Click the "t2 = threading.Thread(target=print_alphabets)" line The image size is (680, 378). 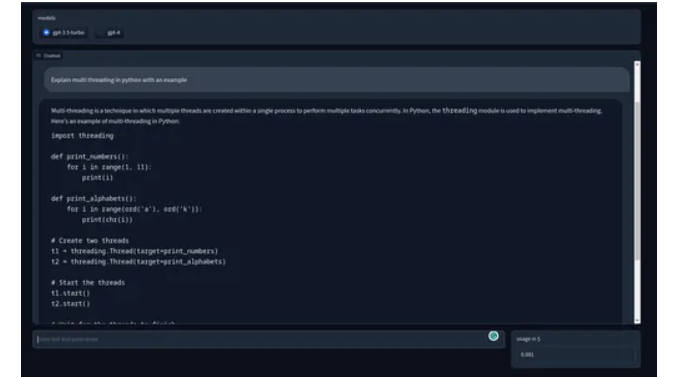[138, 262]
